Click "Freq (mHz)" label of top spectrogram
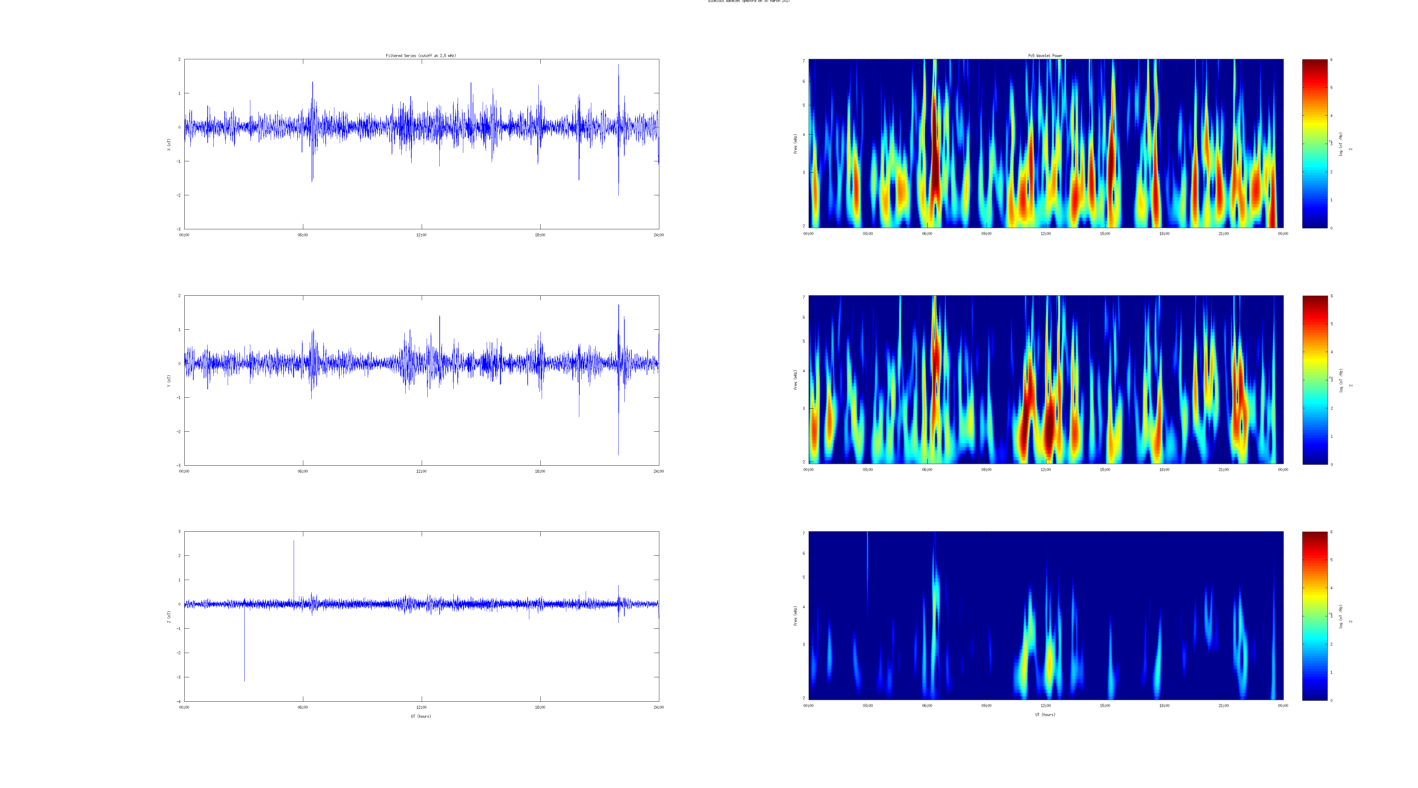The width and height of the screenshot is (1418, 788). pos(796,144)
